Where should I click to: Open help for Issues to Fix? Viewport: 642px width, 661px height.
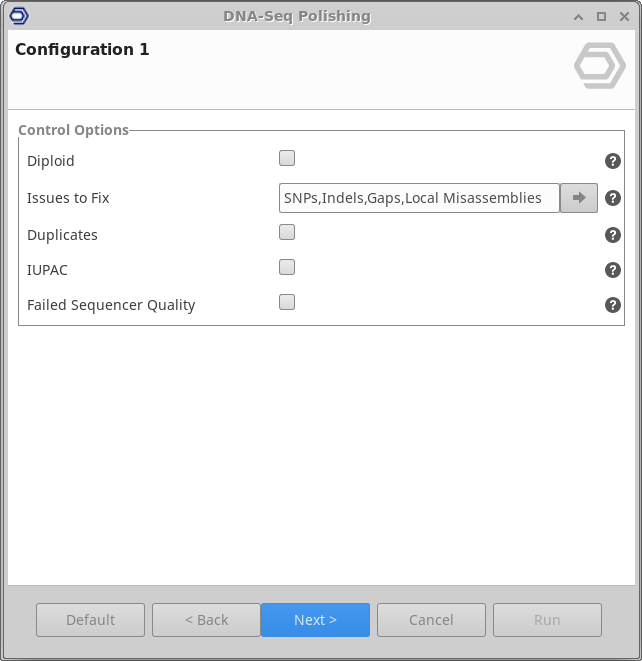click(x=613, y=198)
